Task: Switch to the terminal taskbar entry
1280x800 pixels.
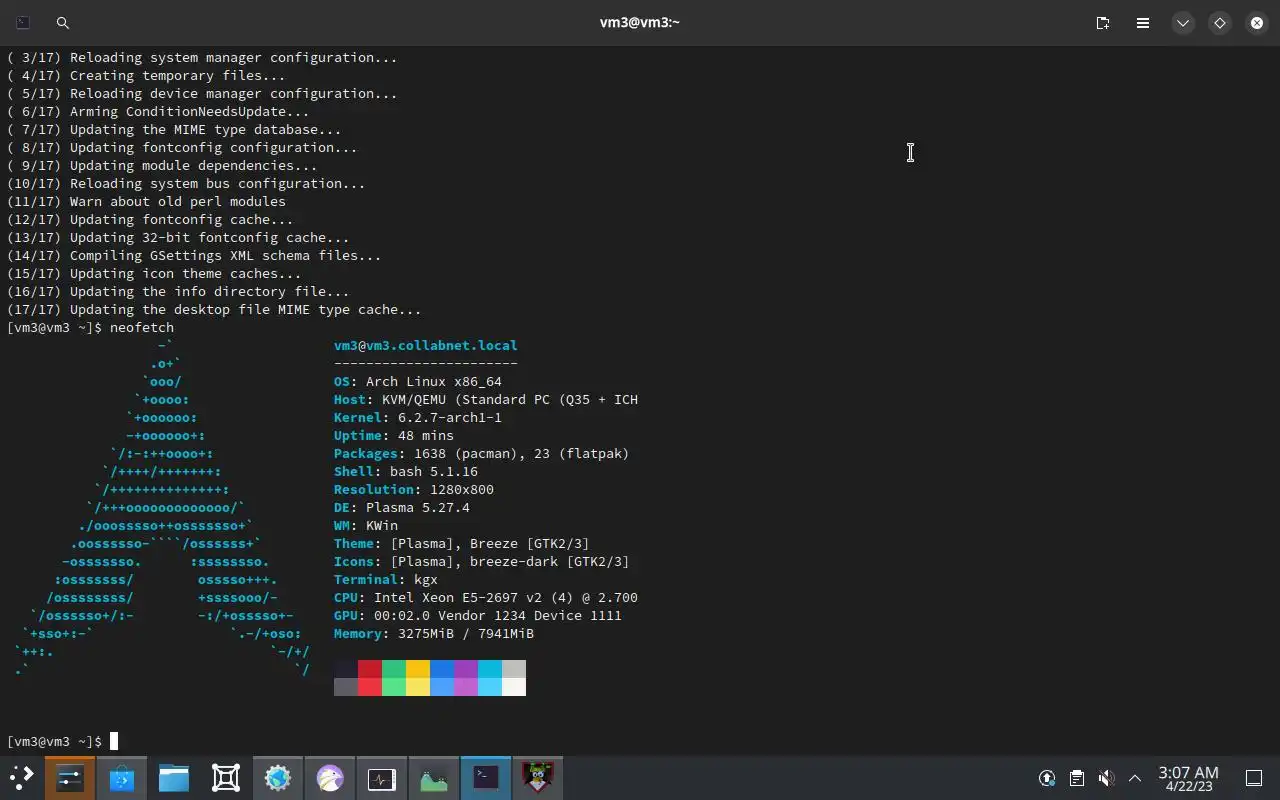Action: coord(486,778)
